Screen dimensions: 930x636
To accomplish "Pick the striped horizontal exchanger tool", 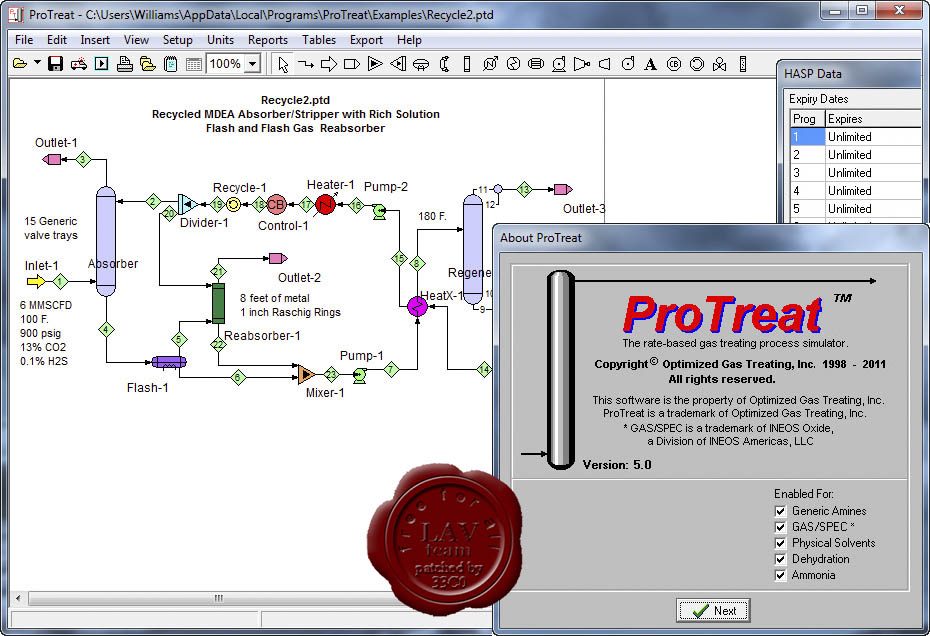I will (536, 63).
